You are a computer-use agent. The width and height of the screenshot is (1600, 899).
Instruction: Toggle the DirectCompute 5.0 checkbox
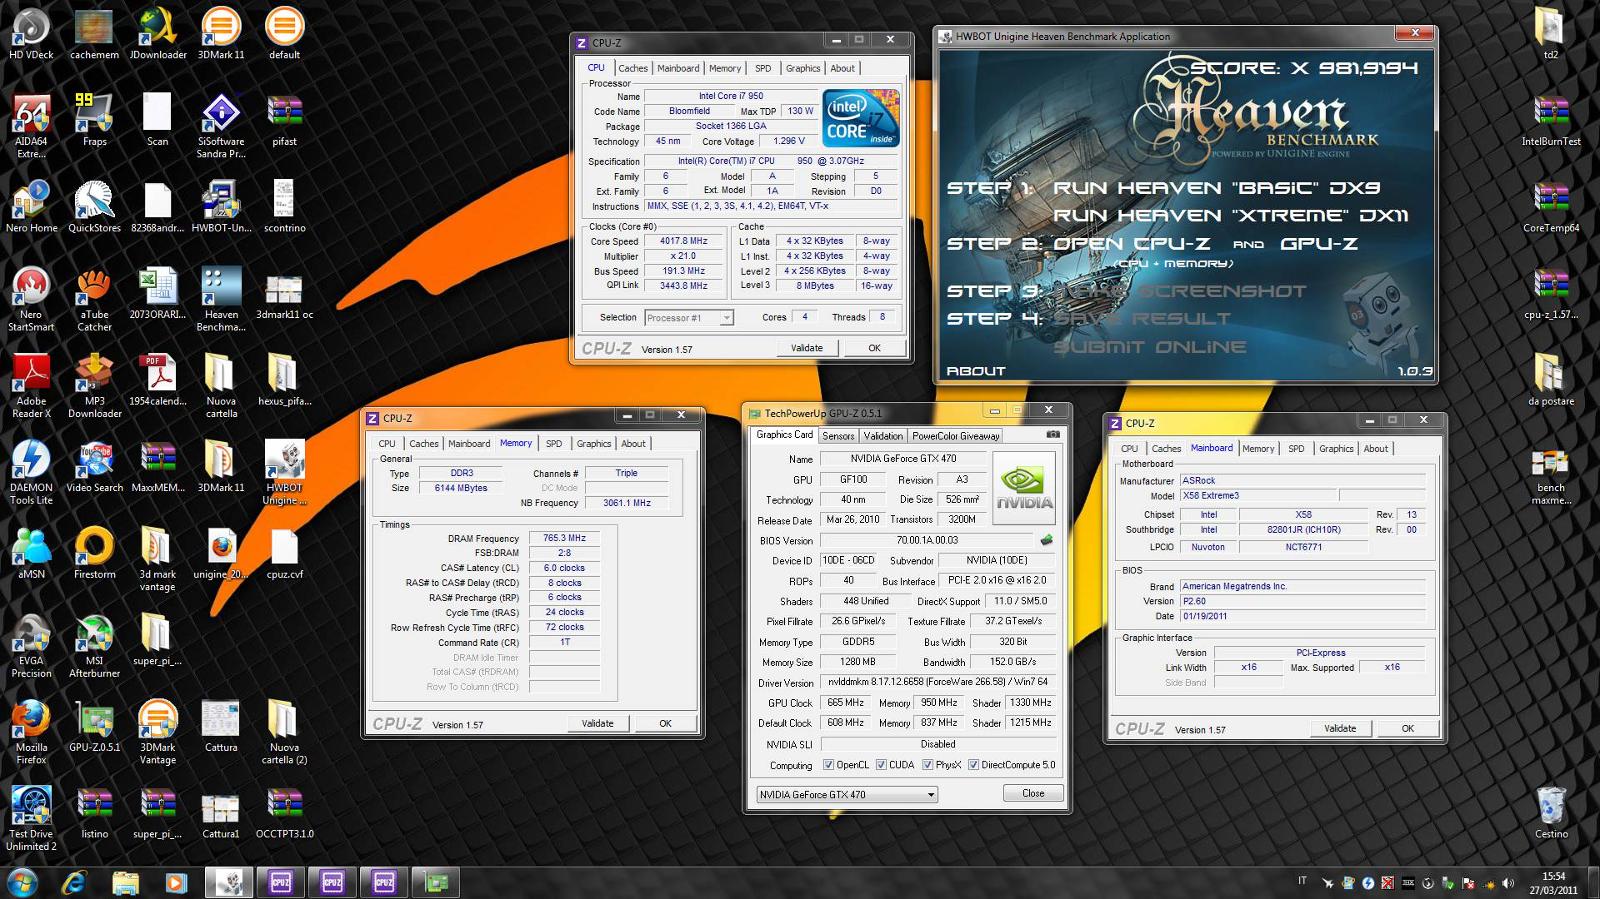tap(973, 765)
